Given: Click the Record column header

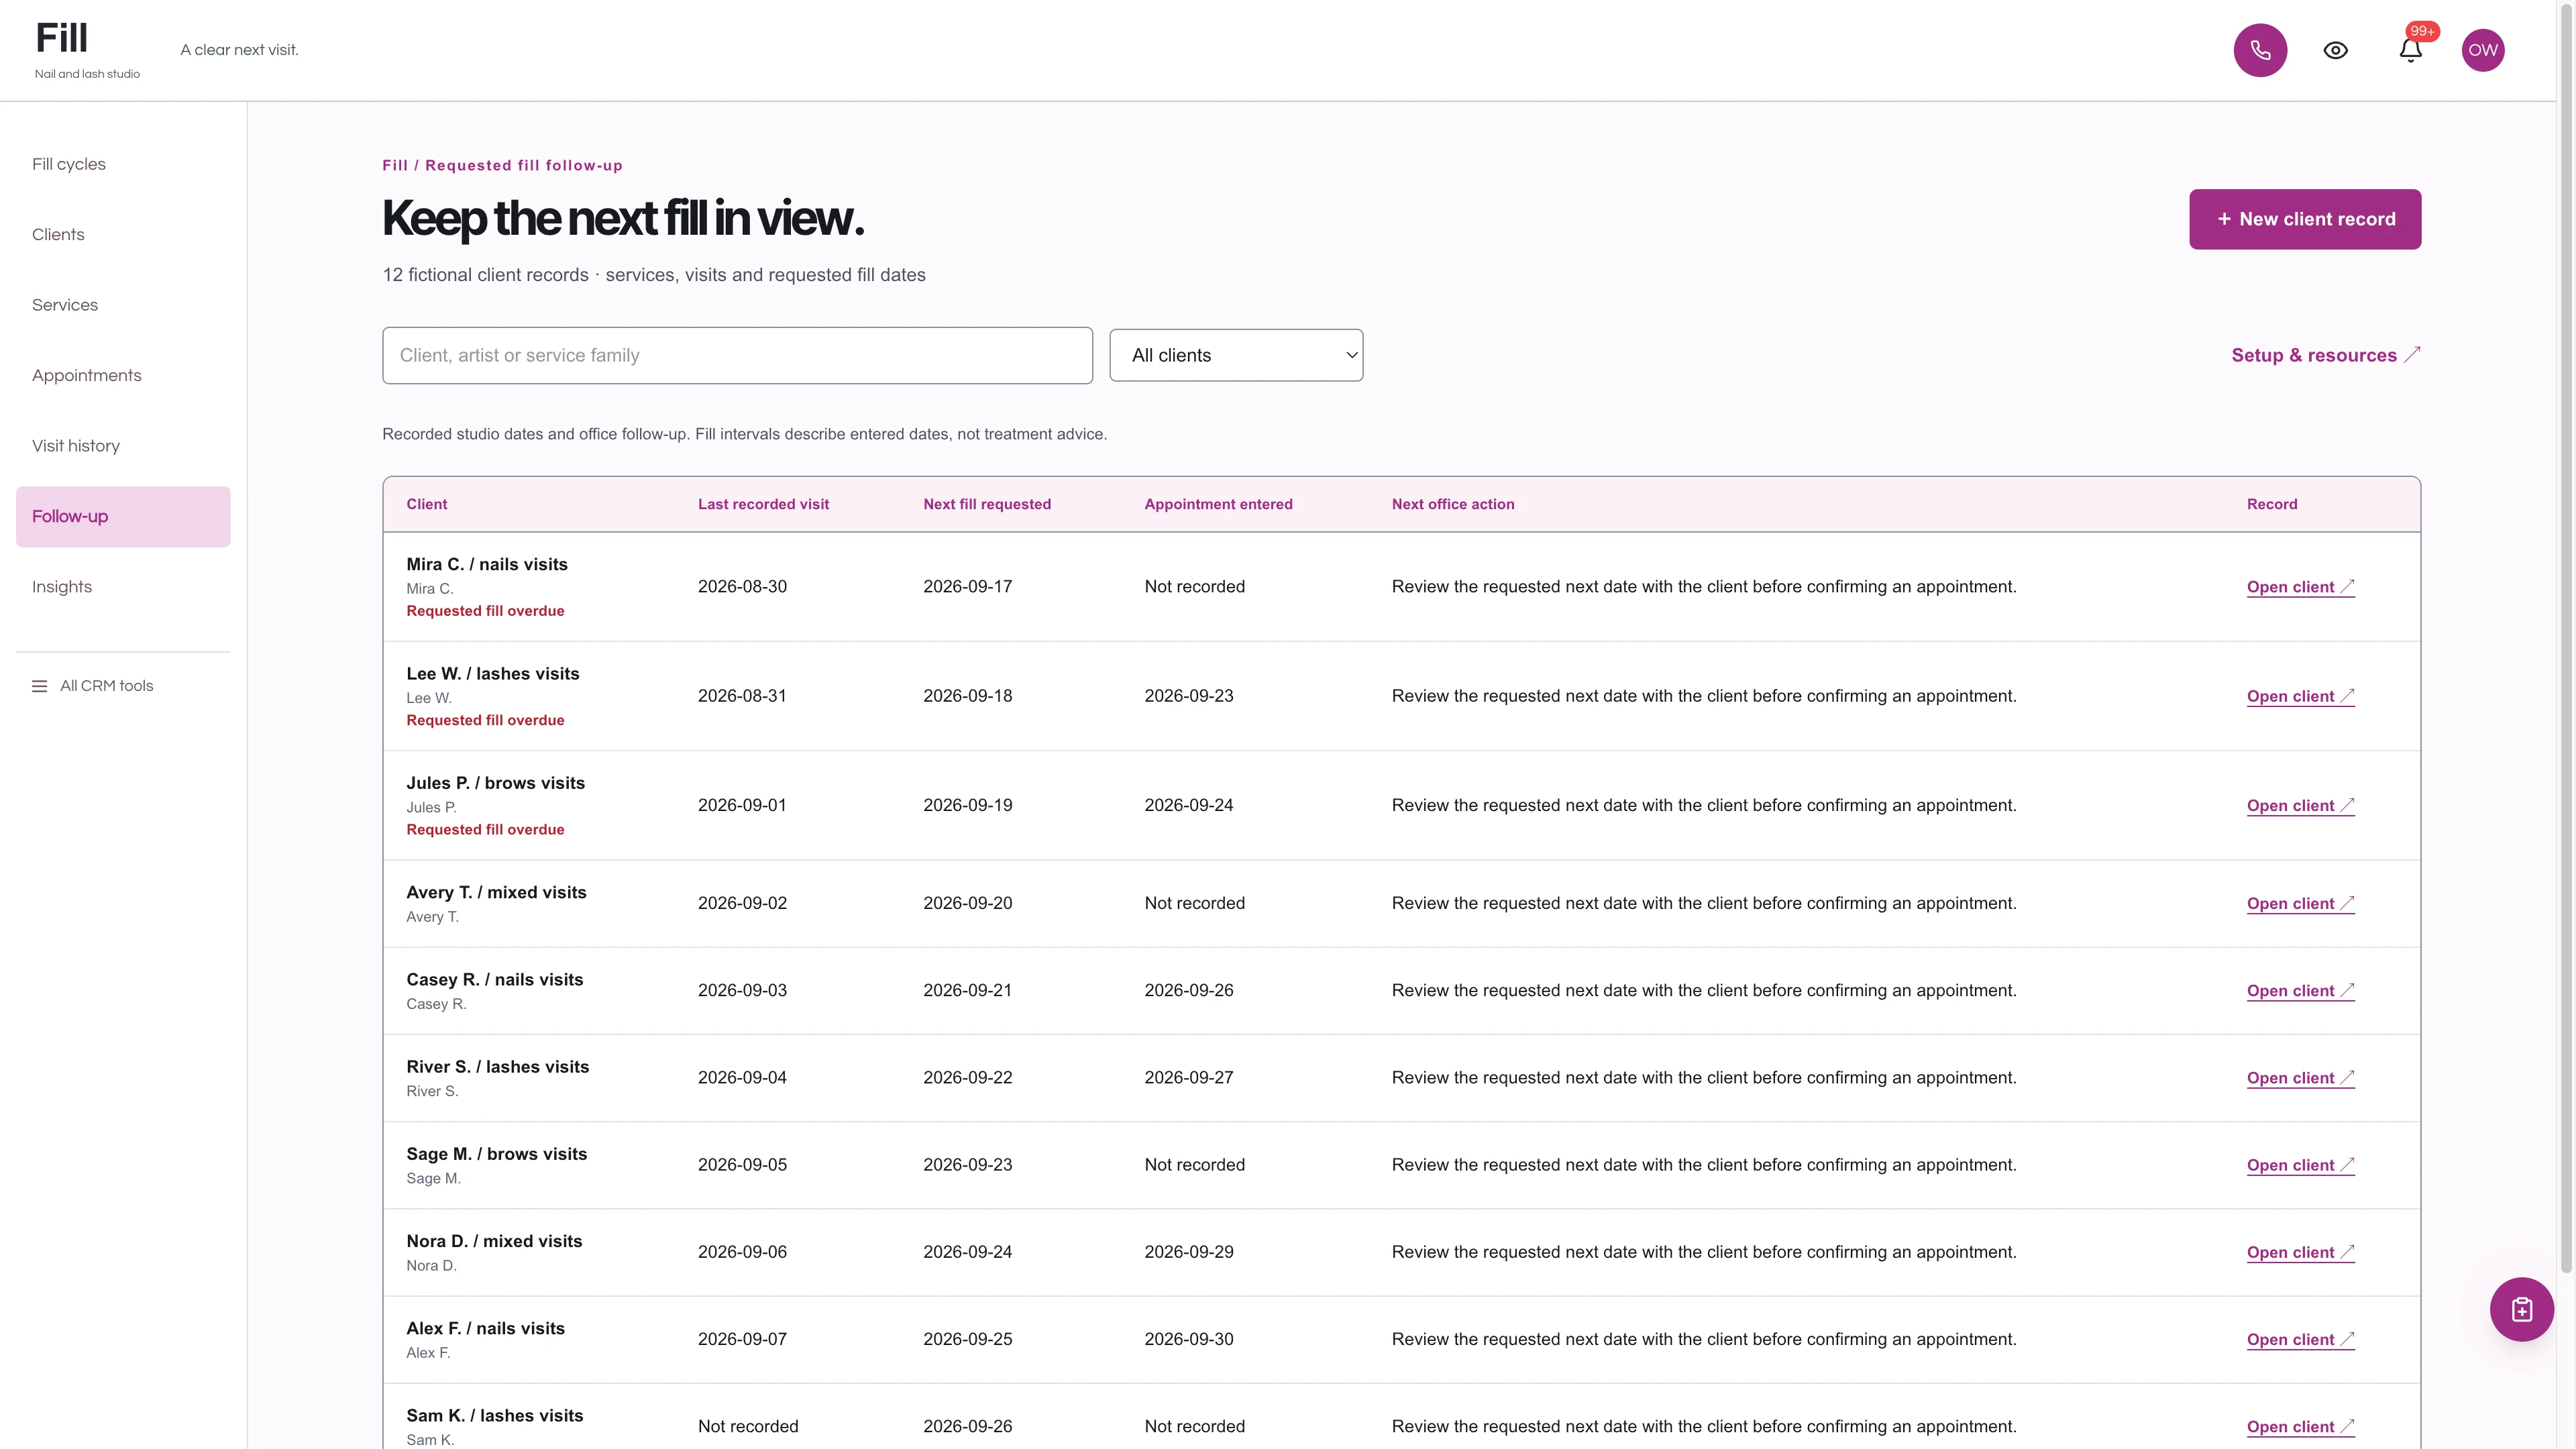Looking at the screenshot, I should 2272,504.
